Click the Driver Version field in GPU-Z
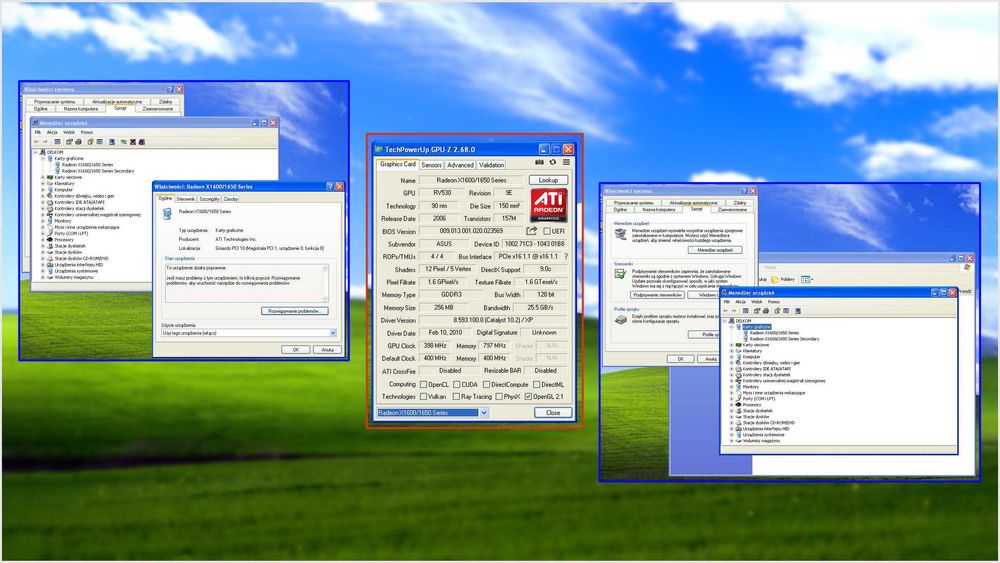The height and width of the screenshot is (563, 1000). [x=493, y=320]
